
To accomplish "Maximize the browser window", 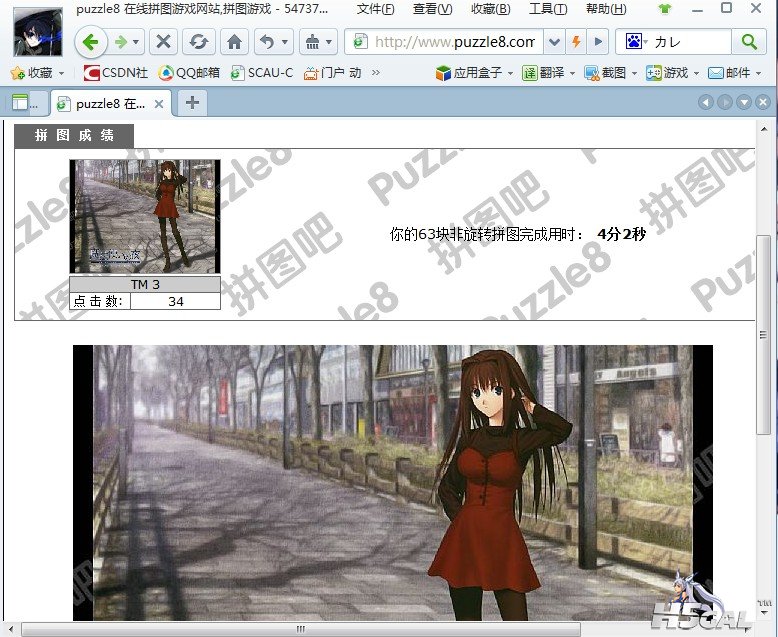I will coord(726,8).
